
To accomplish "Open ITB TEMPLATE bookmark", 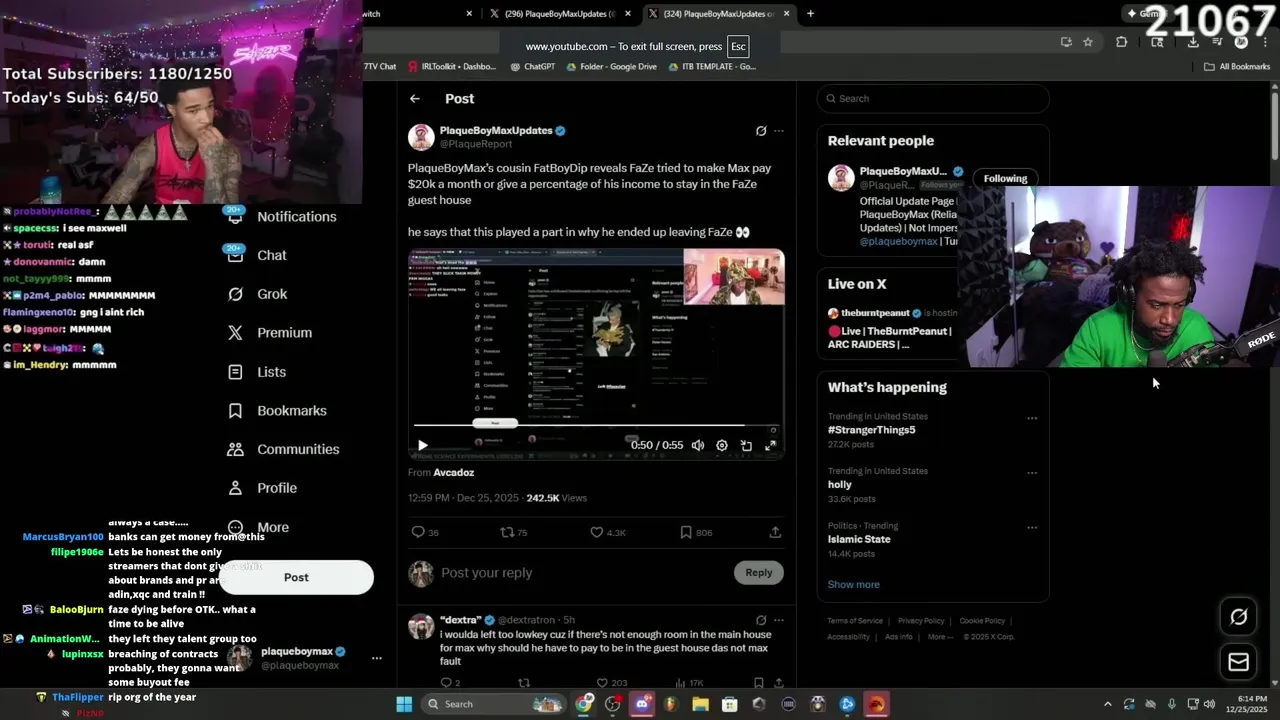I will (x=712, y=67).
